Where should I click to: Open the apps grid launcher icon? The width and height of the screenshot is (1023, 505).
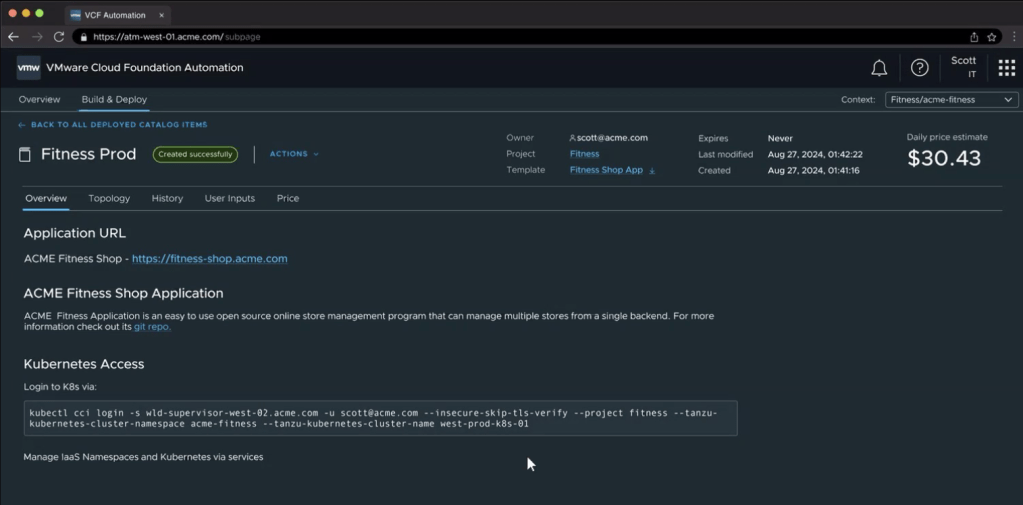pyautogui.click(x=1006, y=68)
